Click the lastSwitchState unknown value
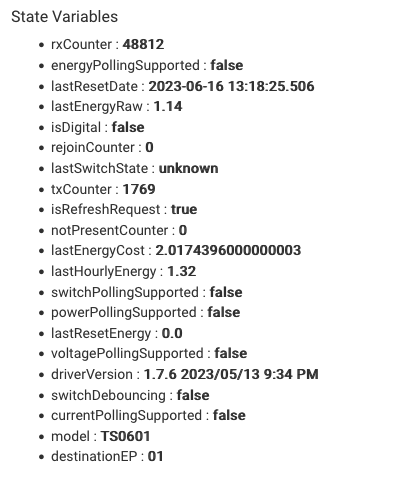Screen dimensions: 406x486 [x=188, y=169]
